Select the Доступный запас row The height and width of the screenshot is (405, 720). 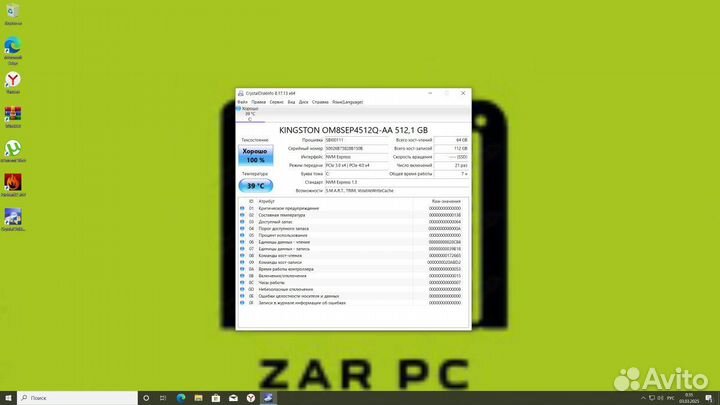(353, 222)
